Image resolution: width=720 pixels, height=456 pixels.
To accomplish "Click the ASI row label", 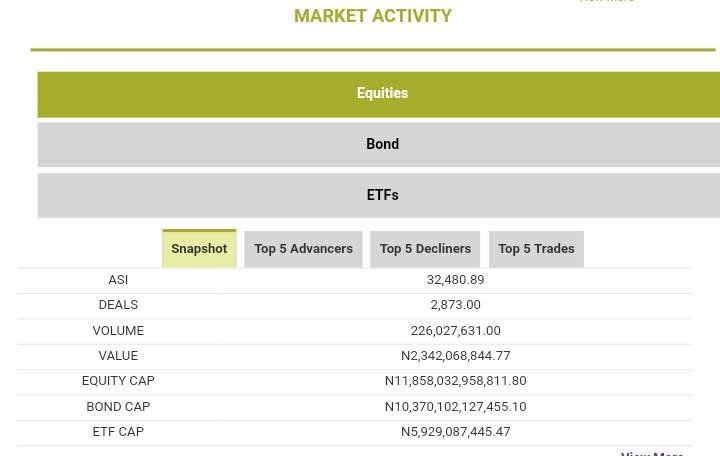I will click(x=118, y=280).
